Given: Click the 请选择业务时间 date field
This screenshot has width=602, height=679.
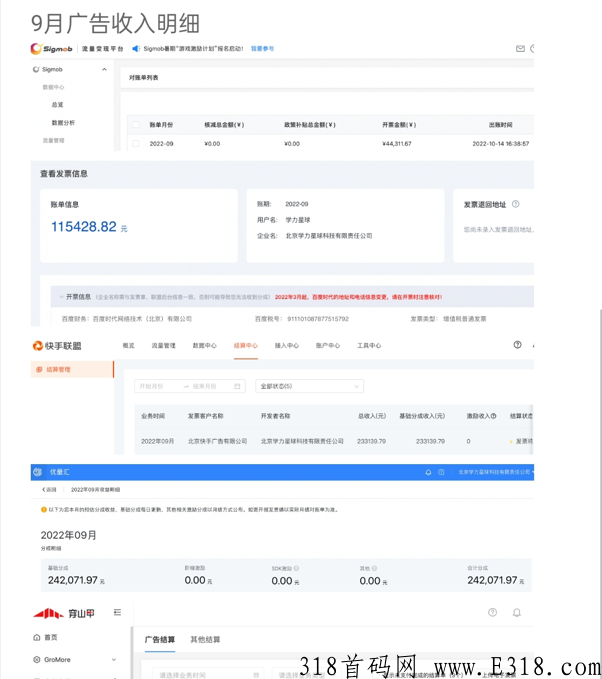Looking at the screenshot, I should point(207,675).
